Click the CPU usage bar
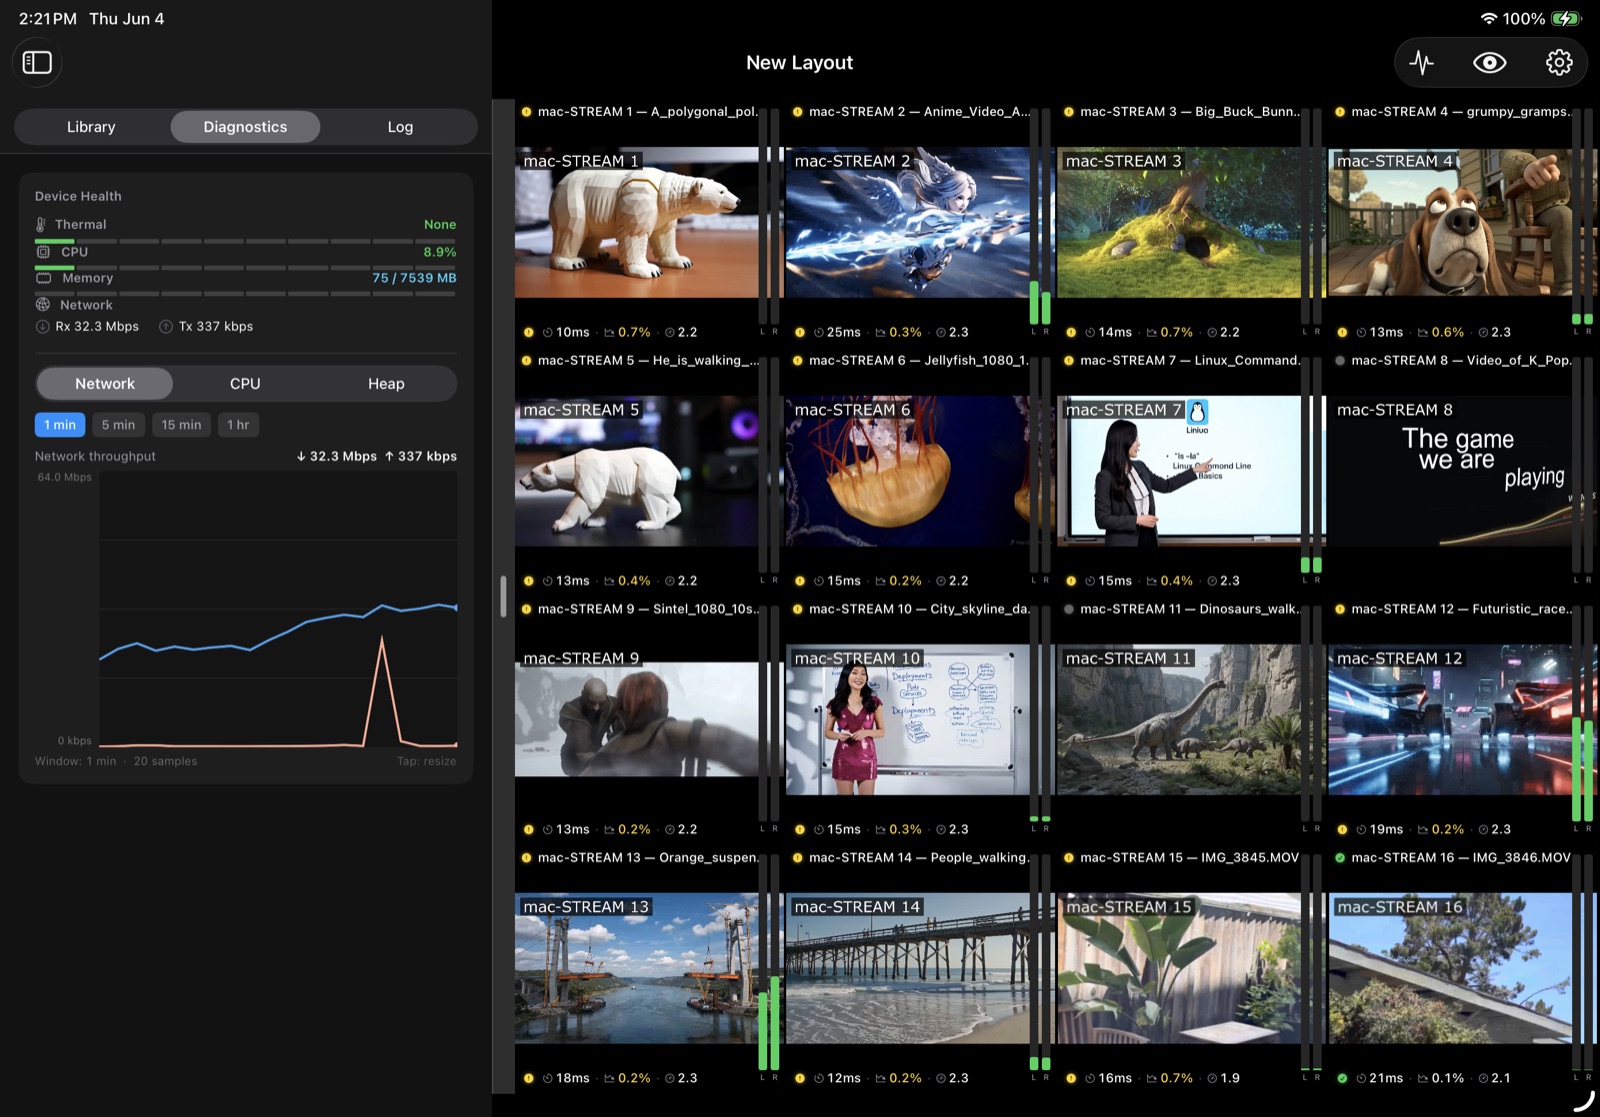This screenshot has height=1117, width=1600. tap(245, 267)
